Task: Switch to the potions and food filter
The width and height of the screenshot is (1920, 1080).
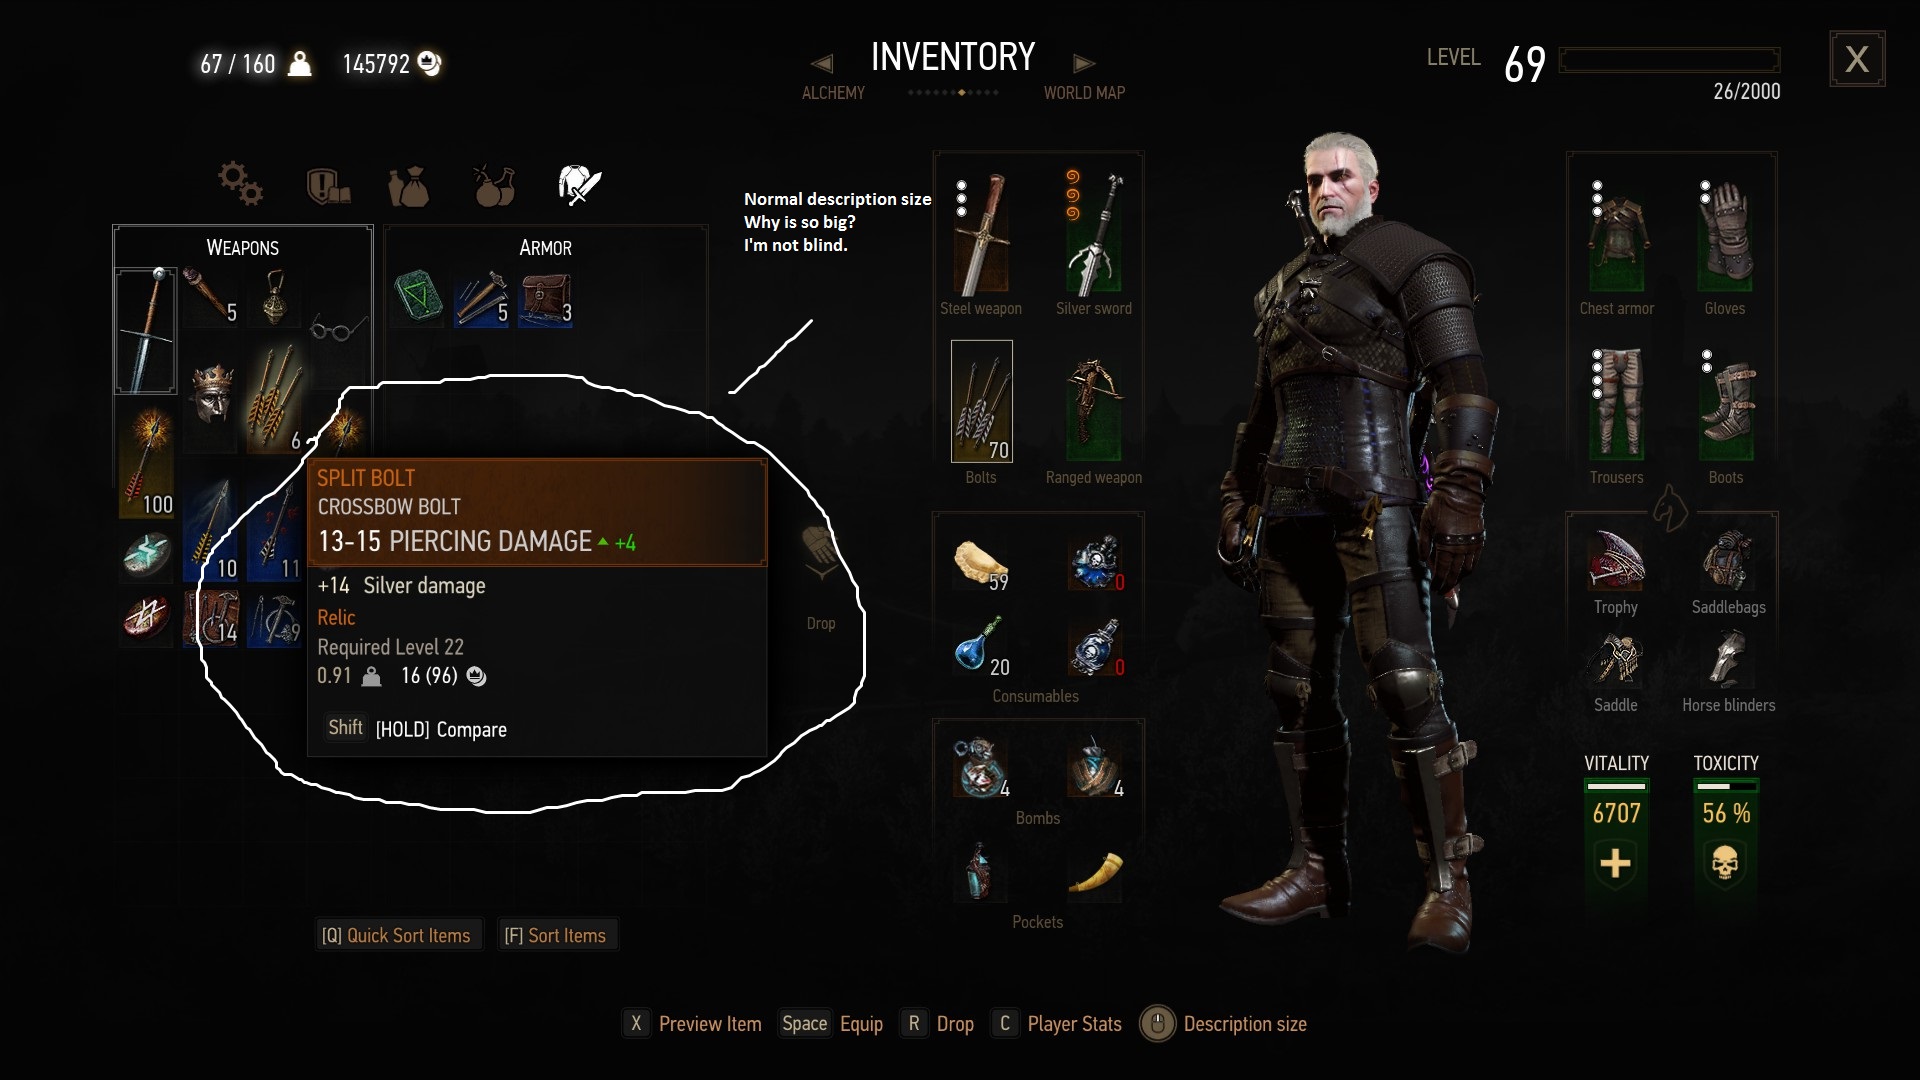Action: point(494,185)
